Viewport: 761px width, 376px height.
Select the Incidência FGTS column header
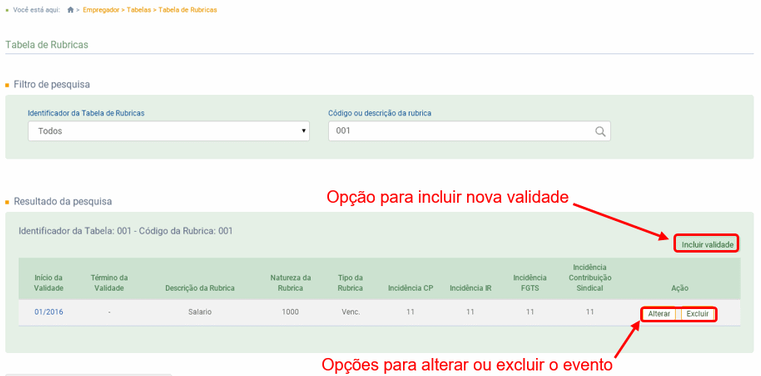click(x=530, y=283)
